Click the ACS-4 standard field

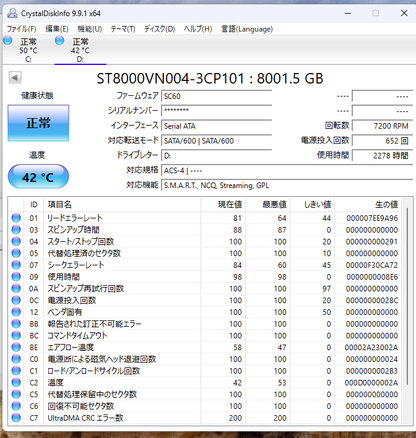point(287,171)
